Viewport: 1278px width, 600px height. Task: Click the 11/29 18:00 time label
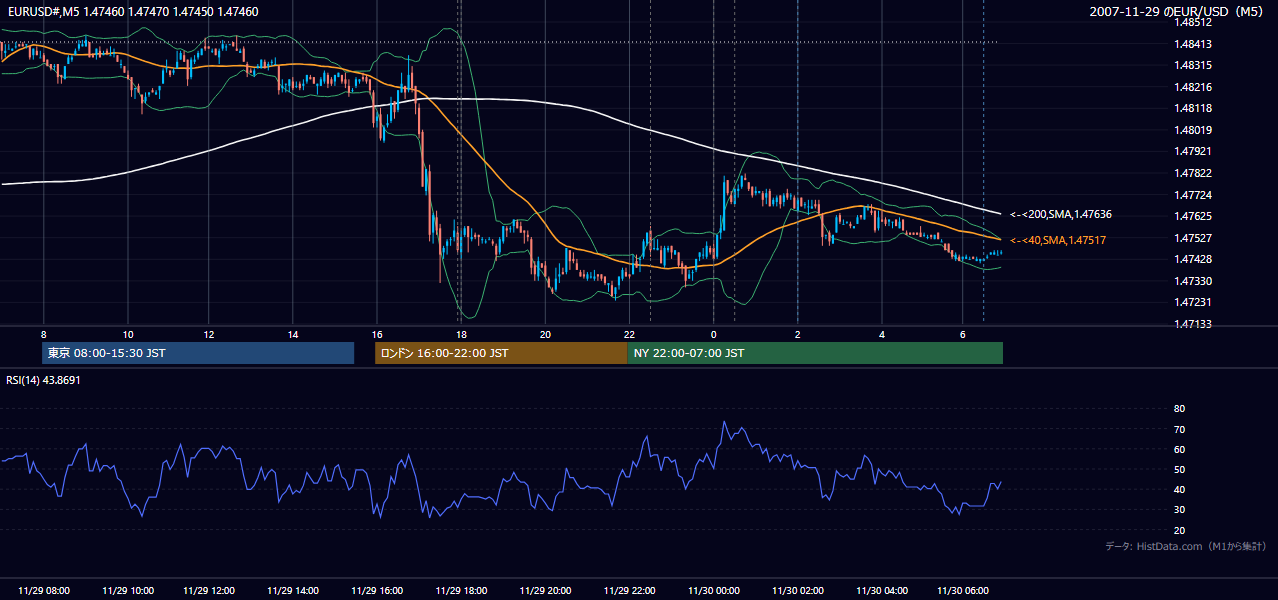(x=462, y=590)
